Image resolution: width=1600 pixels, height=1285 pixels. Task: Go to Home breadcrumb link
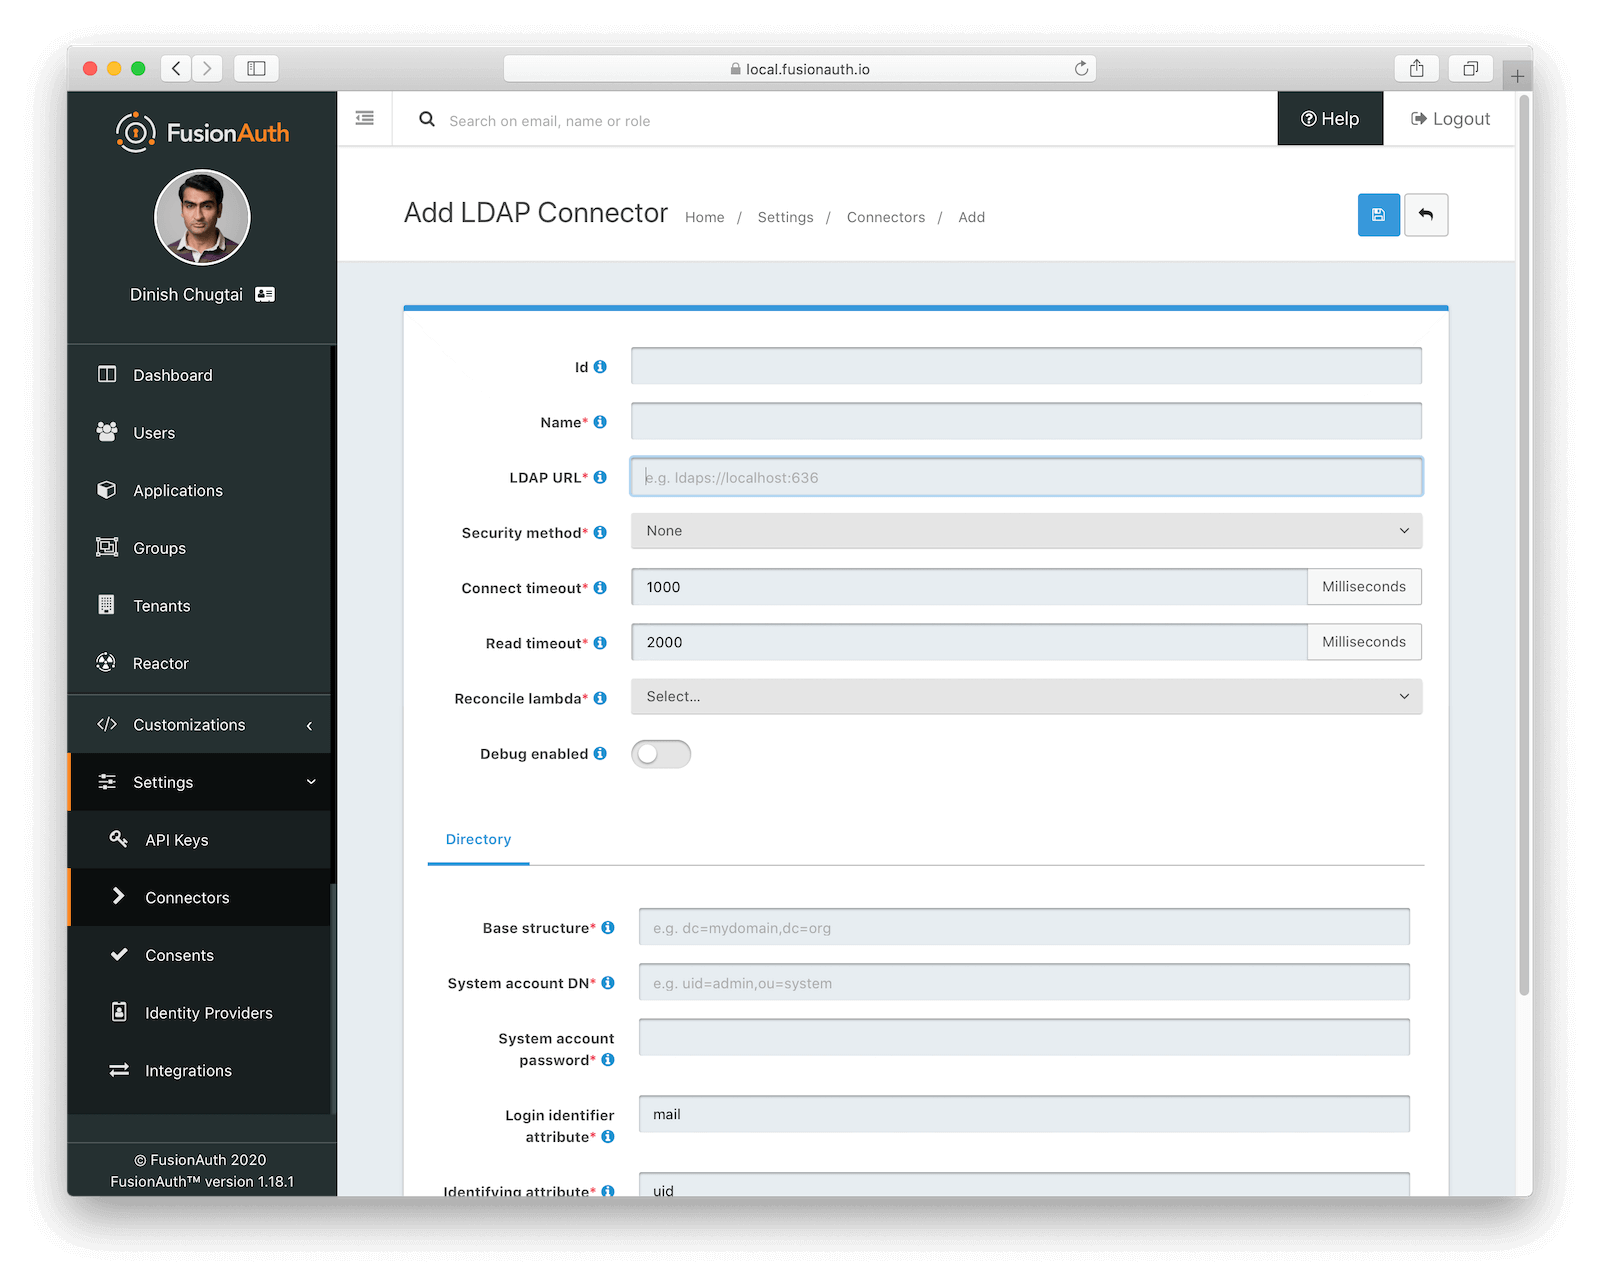coord(705,217)
